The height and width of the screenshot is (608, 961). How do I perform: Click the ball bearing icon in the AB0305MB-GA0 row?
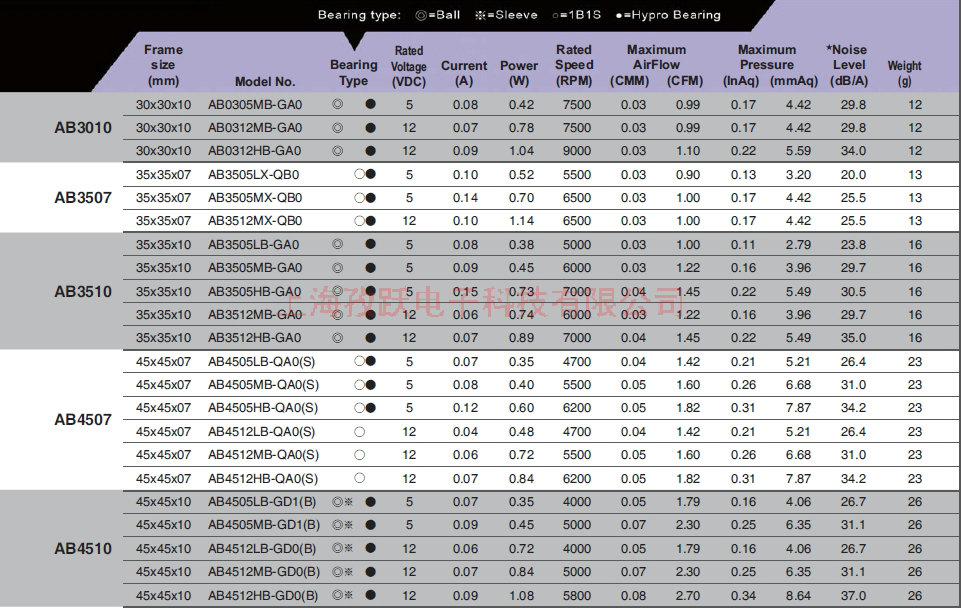tap(337, 105)
